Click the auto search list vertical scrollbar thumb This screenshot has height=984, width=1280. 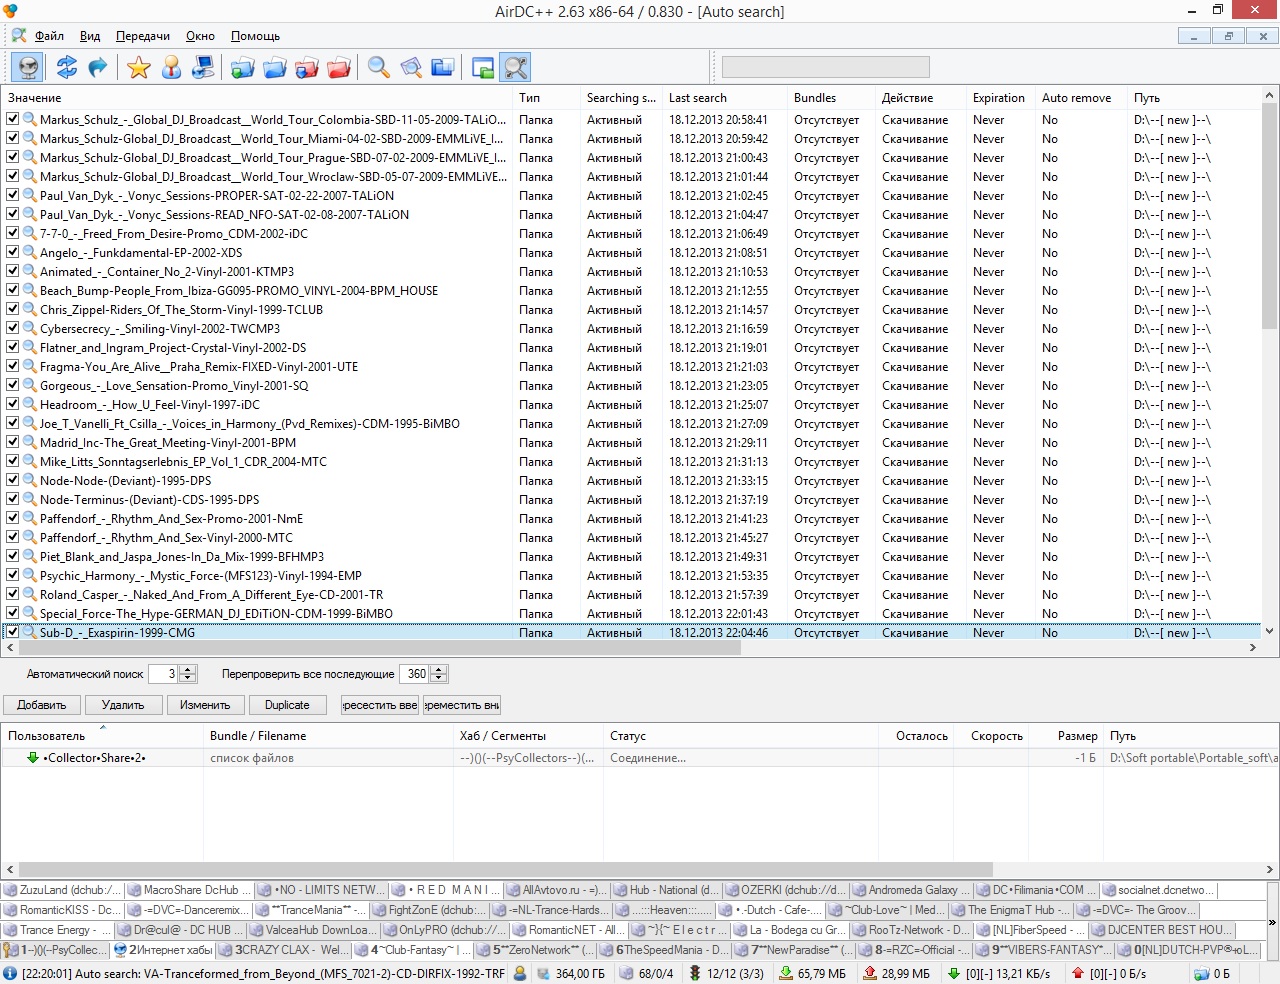coord(1270,215)
